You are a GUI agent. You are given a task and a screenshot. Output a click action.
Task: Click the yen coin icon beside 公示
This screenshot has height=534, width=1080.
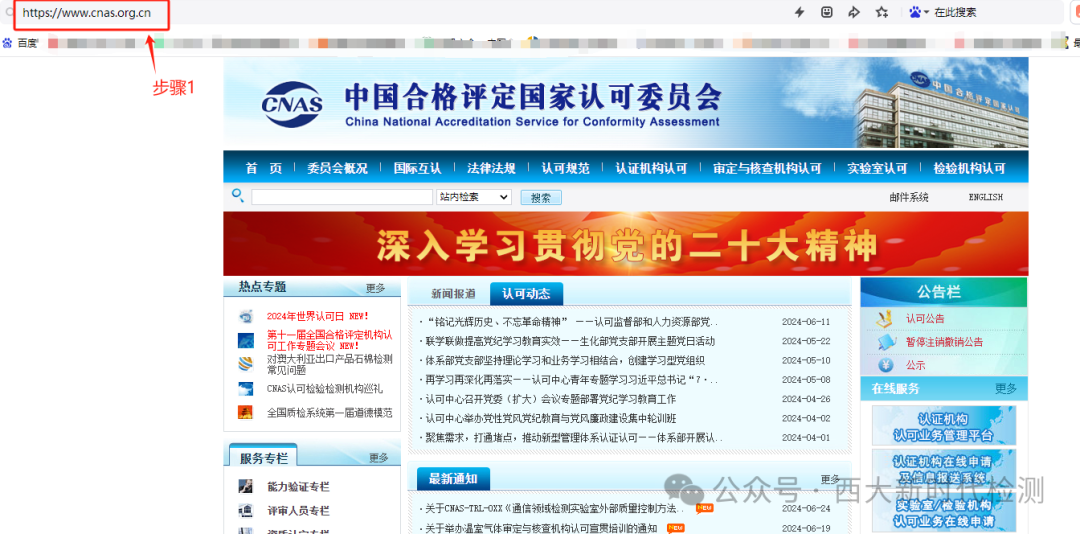886,365
